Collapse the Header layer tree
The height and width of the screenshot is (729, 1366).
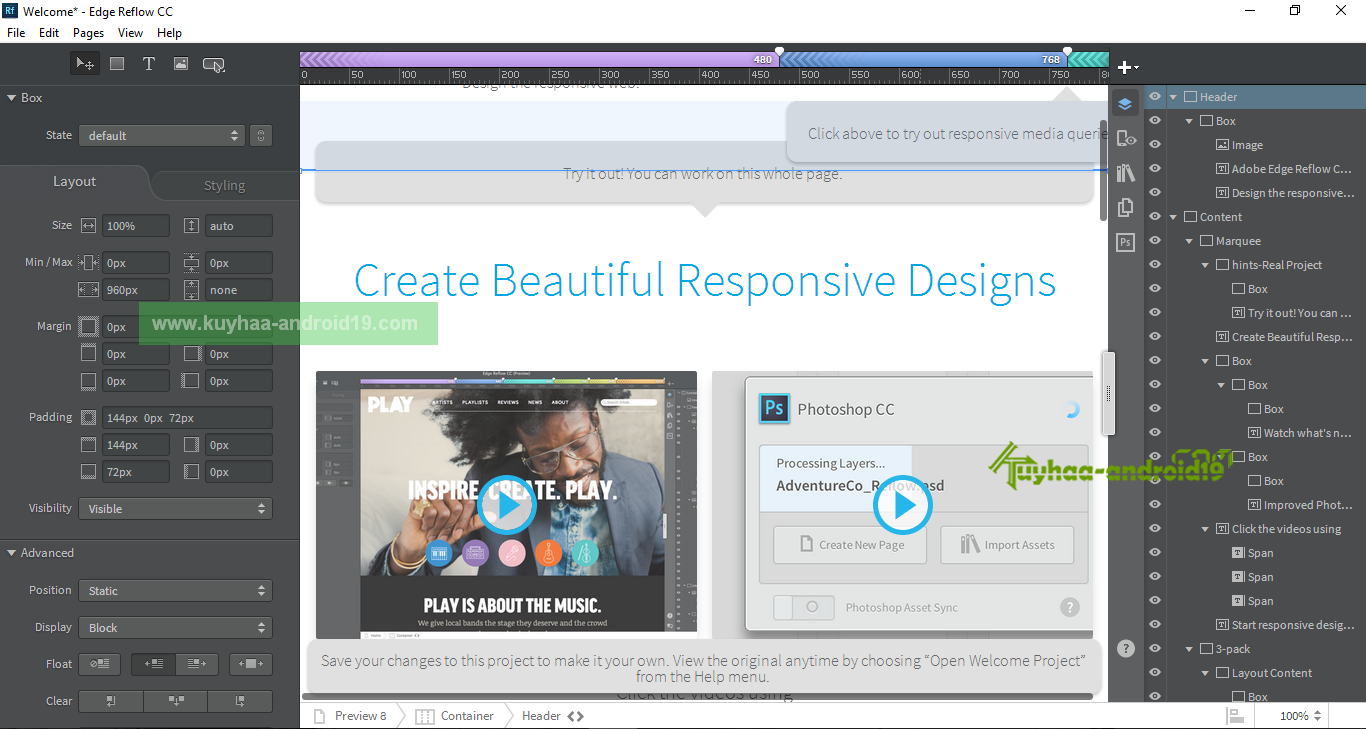[x=1173, y=97]
